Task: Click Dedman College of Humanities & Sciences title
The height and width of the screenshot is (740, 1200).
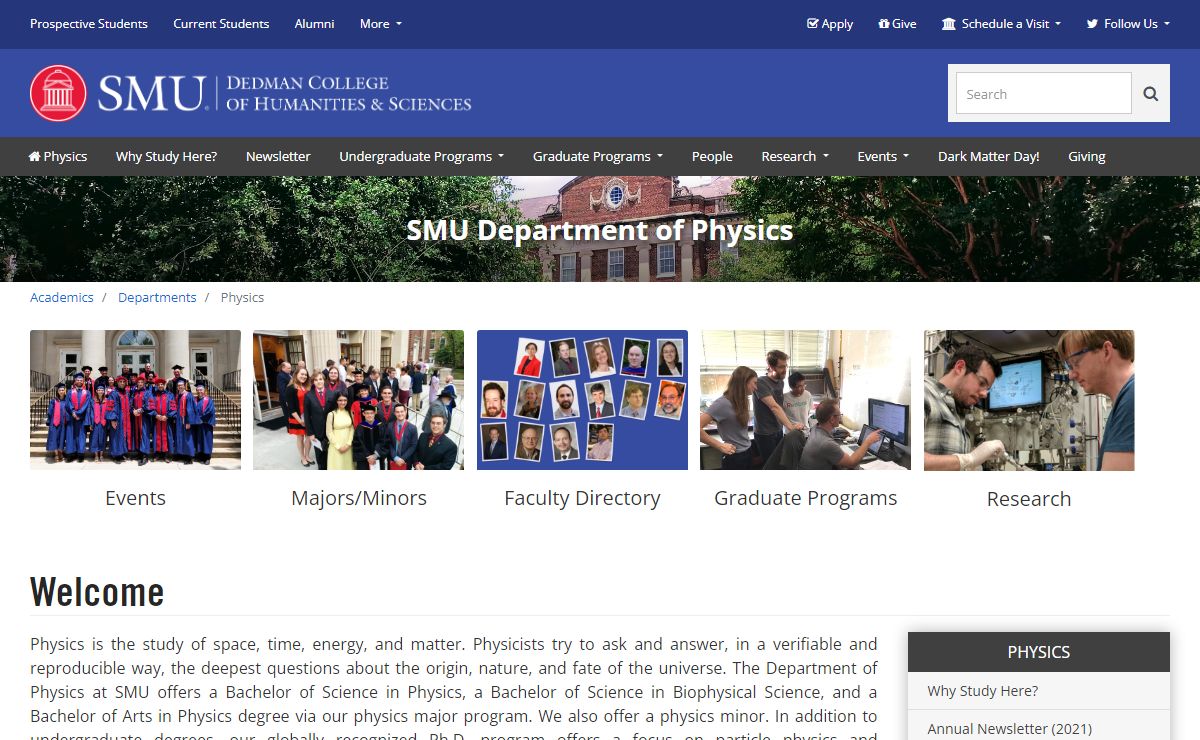Action: (x=349, y=93)
